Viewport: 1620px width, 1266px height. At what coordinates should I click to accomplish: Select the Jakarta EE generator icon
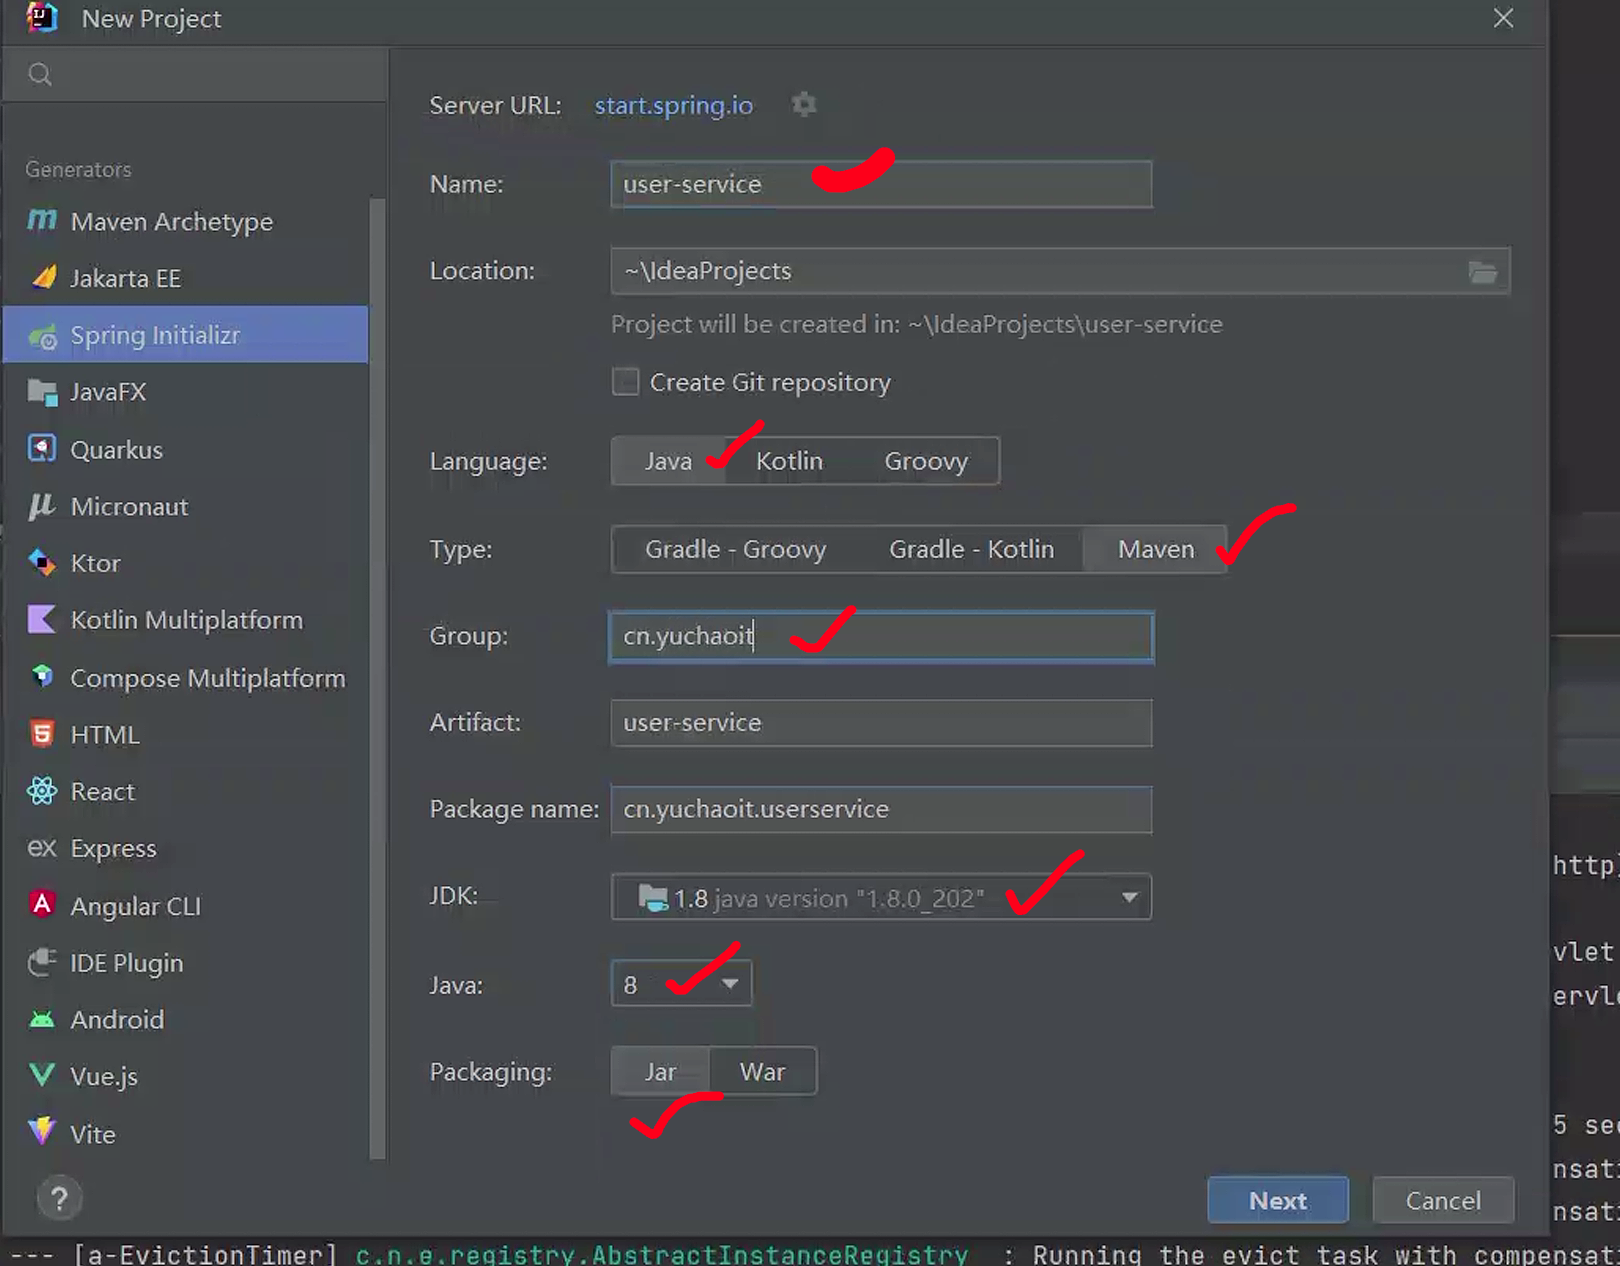point(43,278)
